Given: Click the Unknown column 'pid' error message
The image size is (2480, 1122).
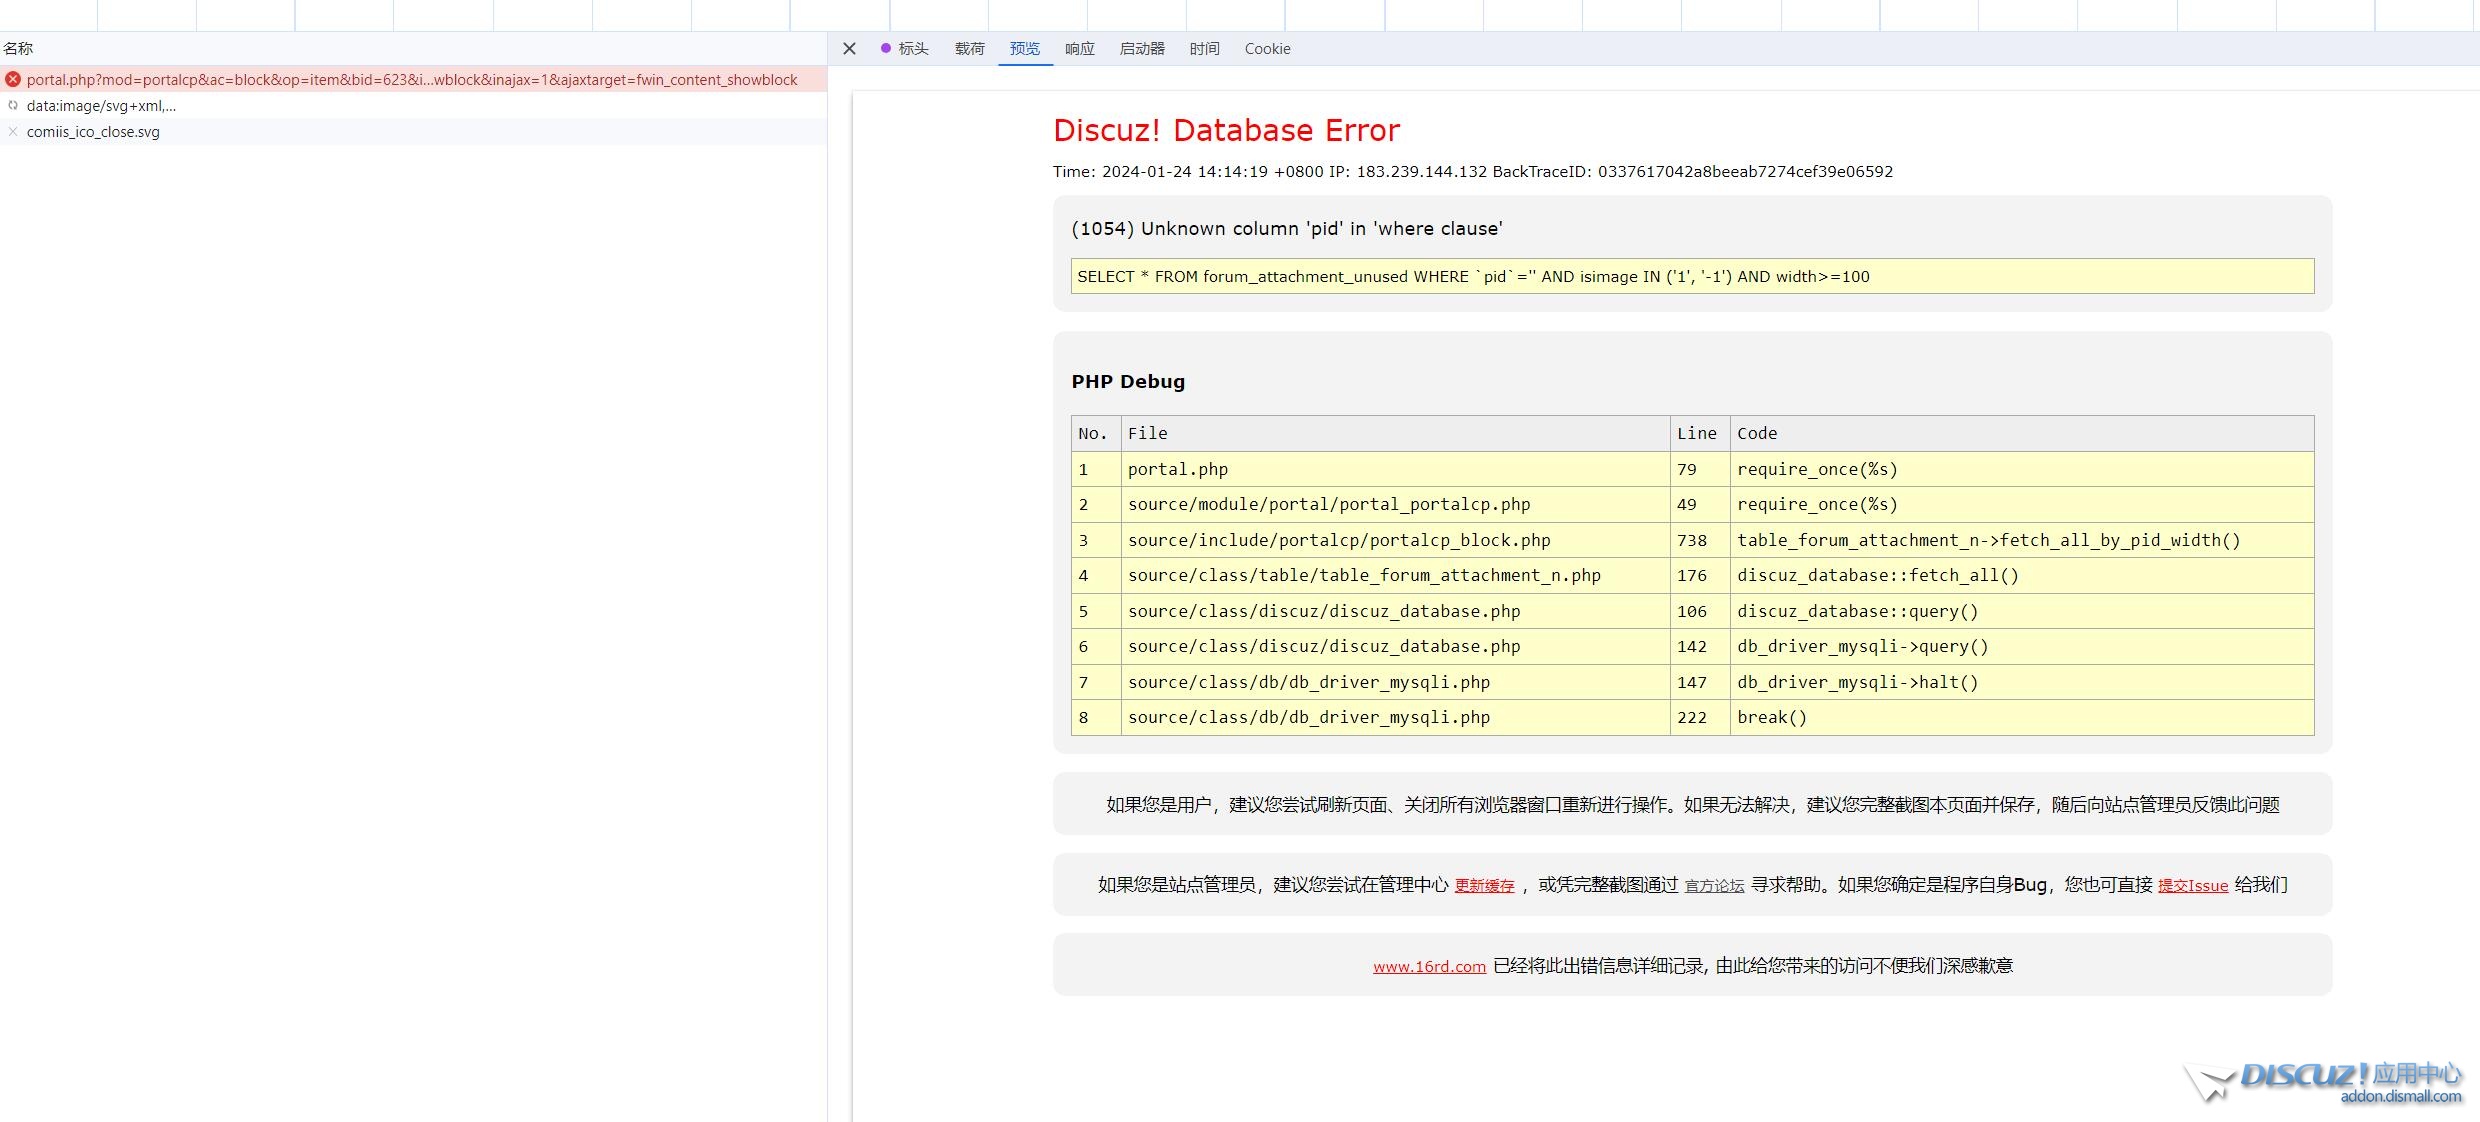Looking at the screenshot, I should (1286, 228).
